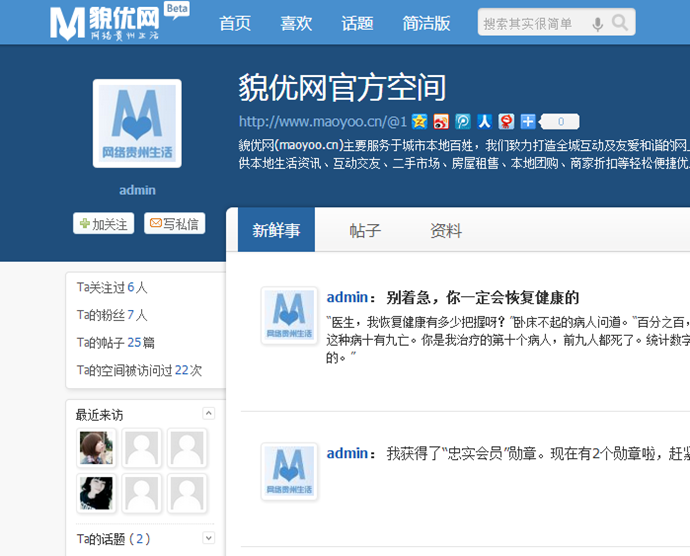Select the 资料 tab
Viewport: 690px width, 556px height.
click(x=446, y=230)
